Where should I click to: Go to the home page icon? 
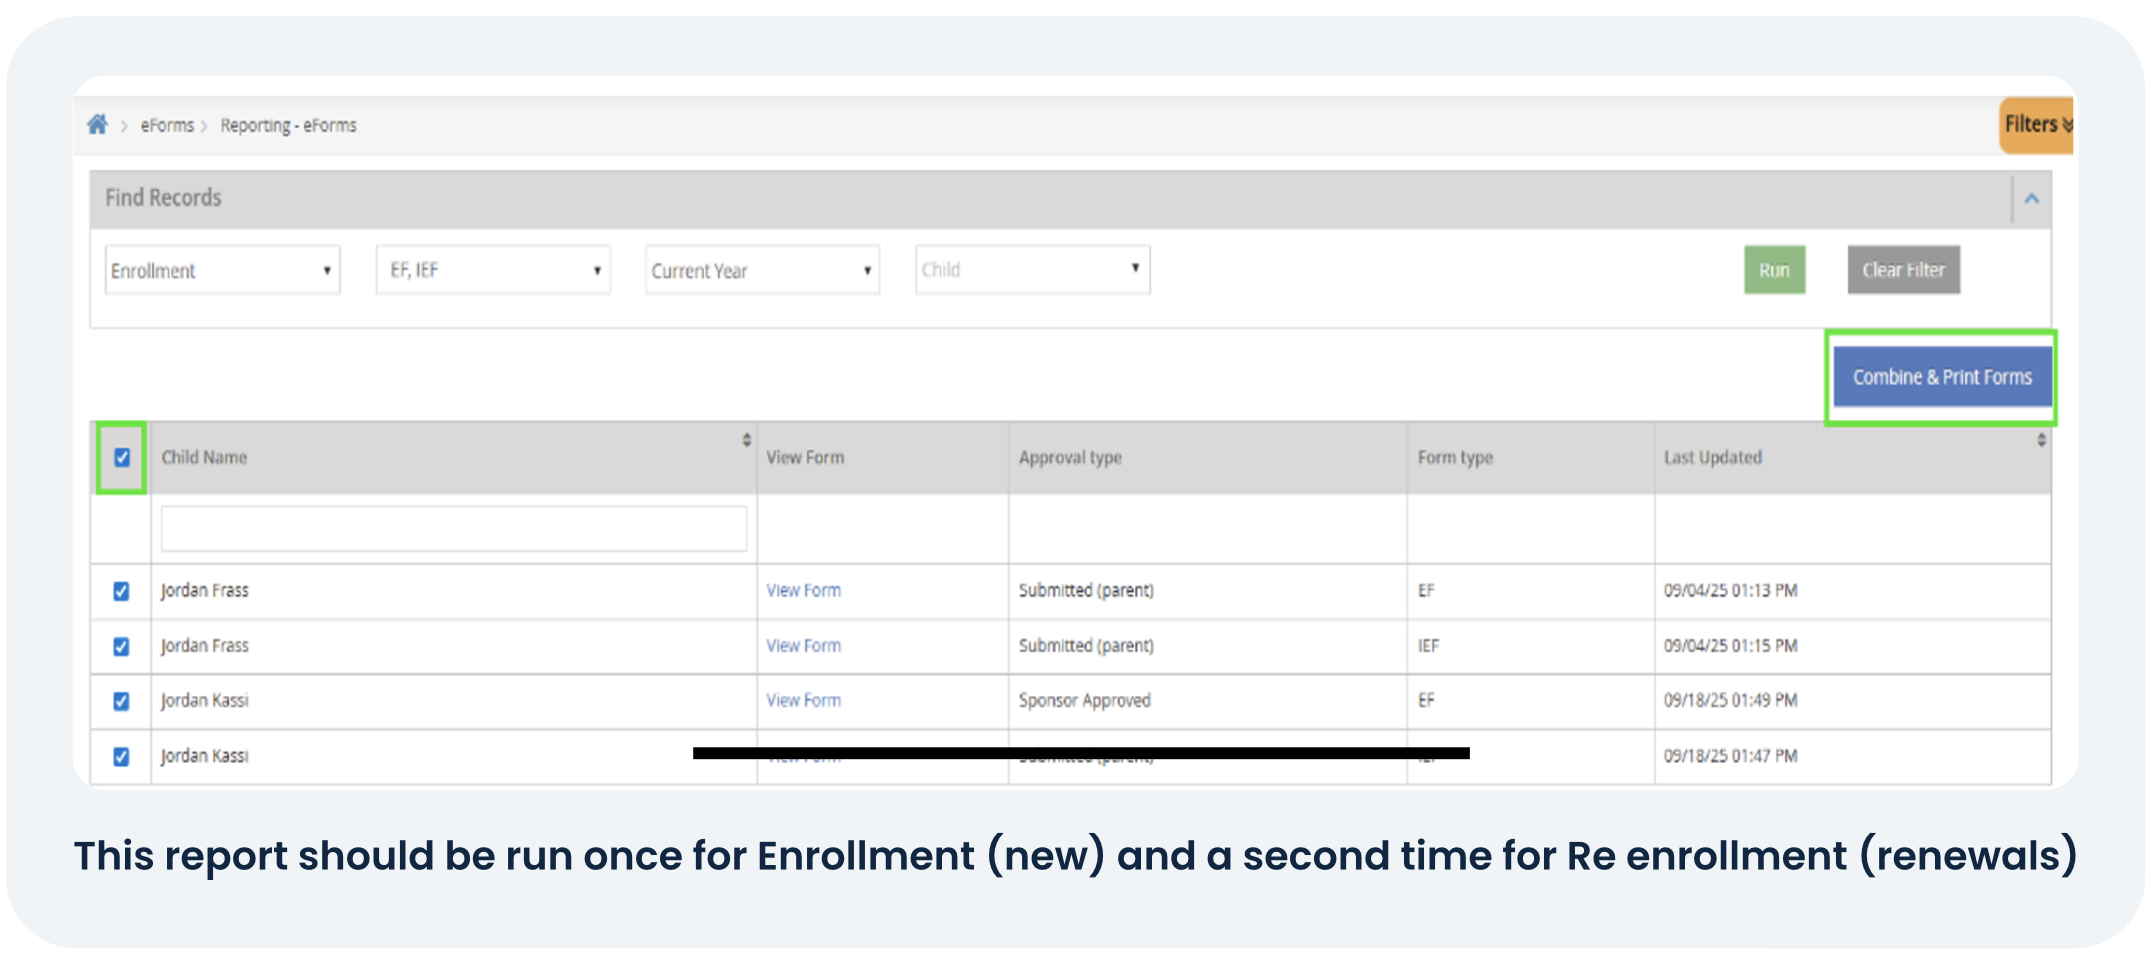click(97, 125)
